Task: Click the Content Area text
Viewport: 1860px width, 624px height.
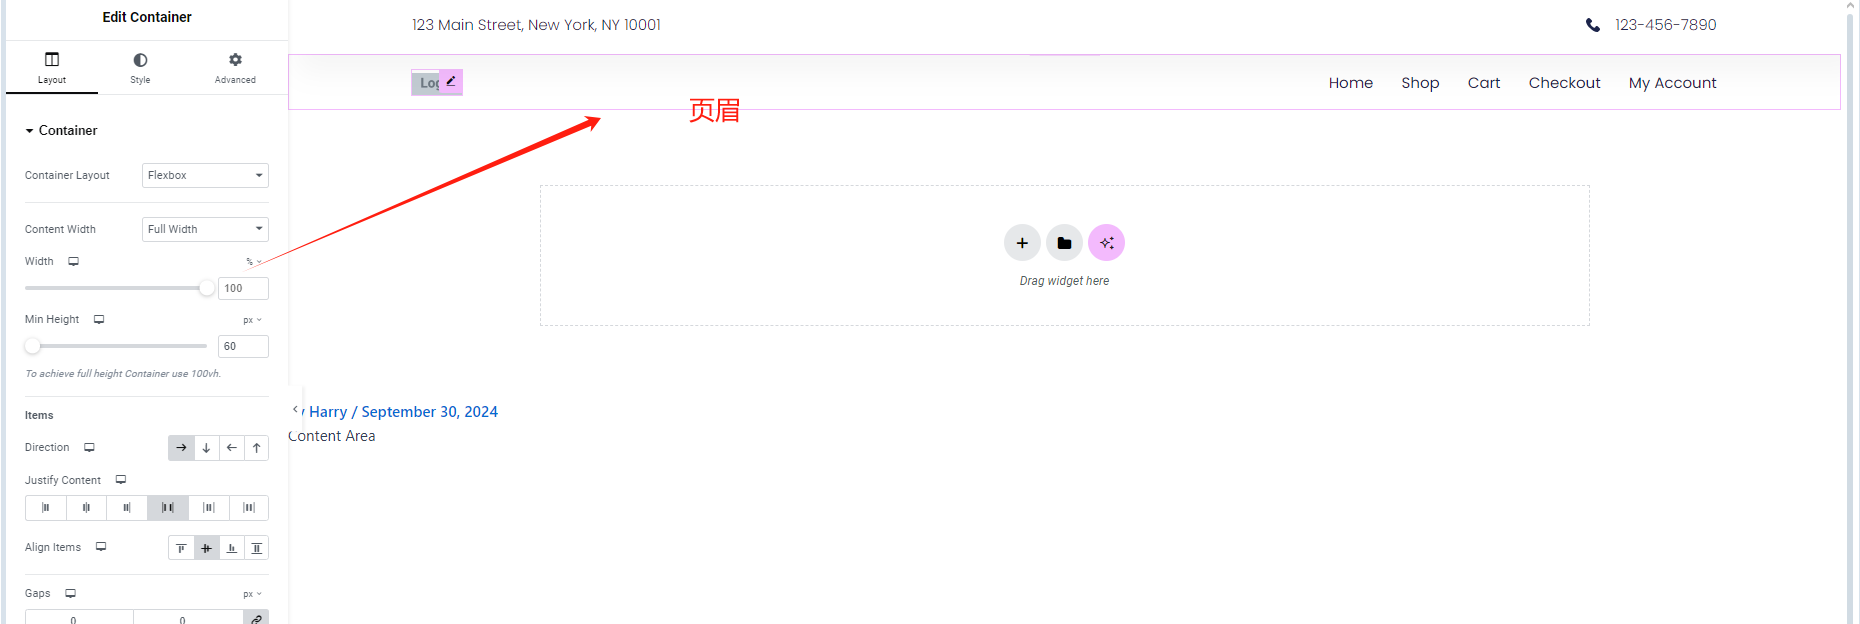Action: (x=332, y=436)
